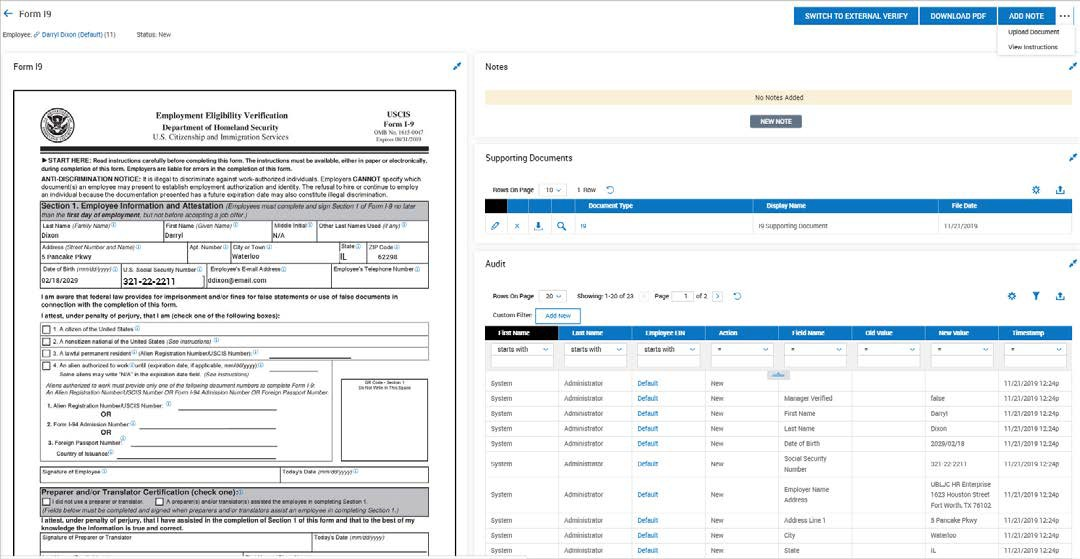Viewport: 1080px width, 559px height.
Task: Open First Name 'starts with' filter dropdown
Action: [x=521, y=349]
